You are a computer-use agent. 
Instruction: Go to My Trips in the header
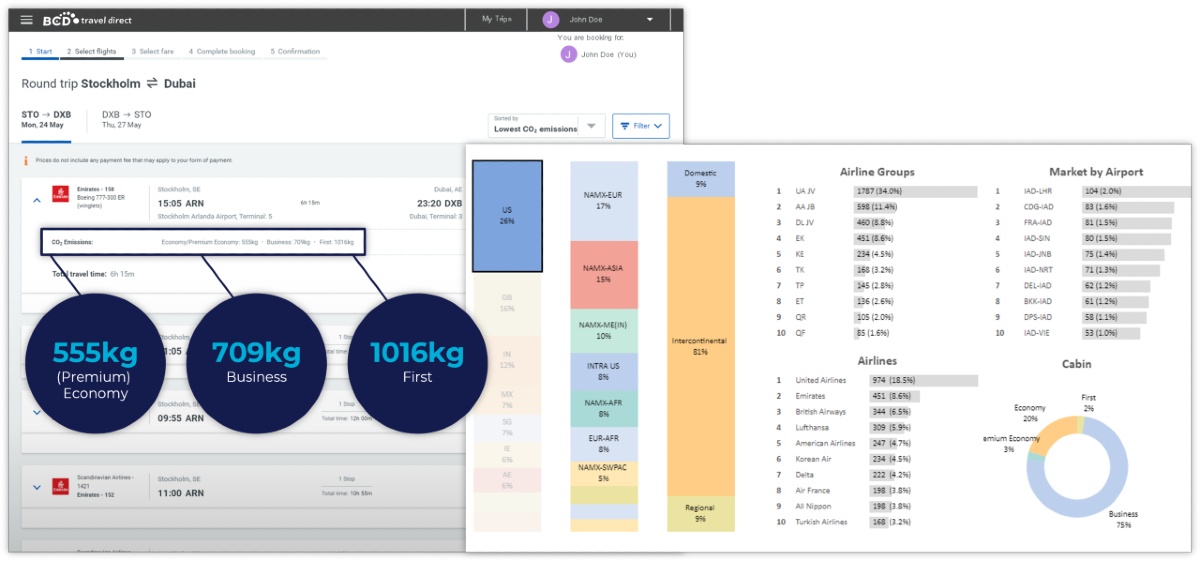495,19
